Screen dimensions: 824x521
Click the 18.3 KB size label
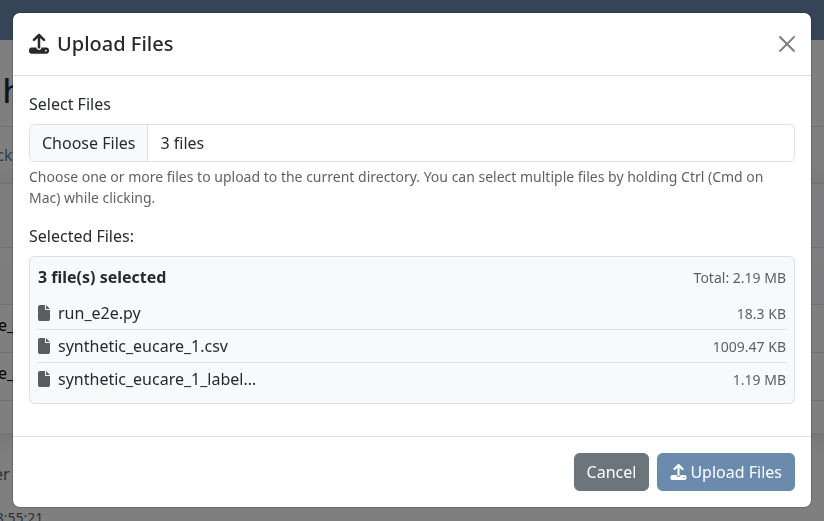(x=761, y=314)
